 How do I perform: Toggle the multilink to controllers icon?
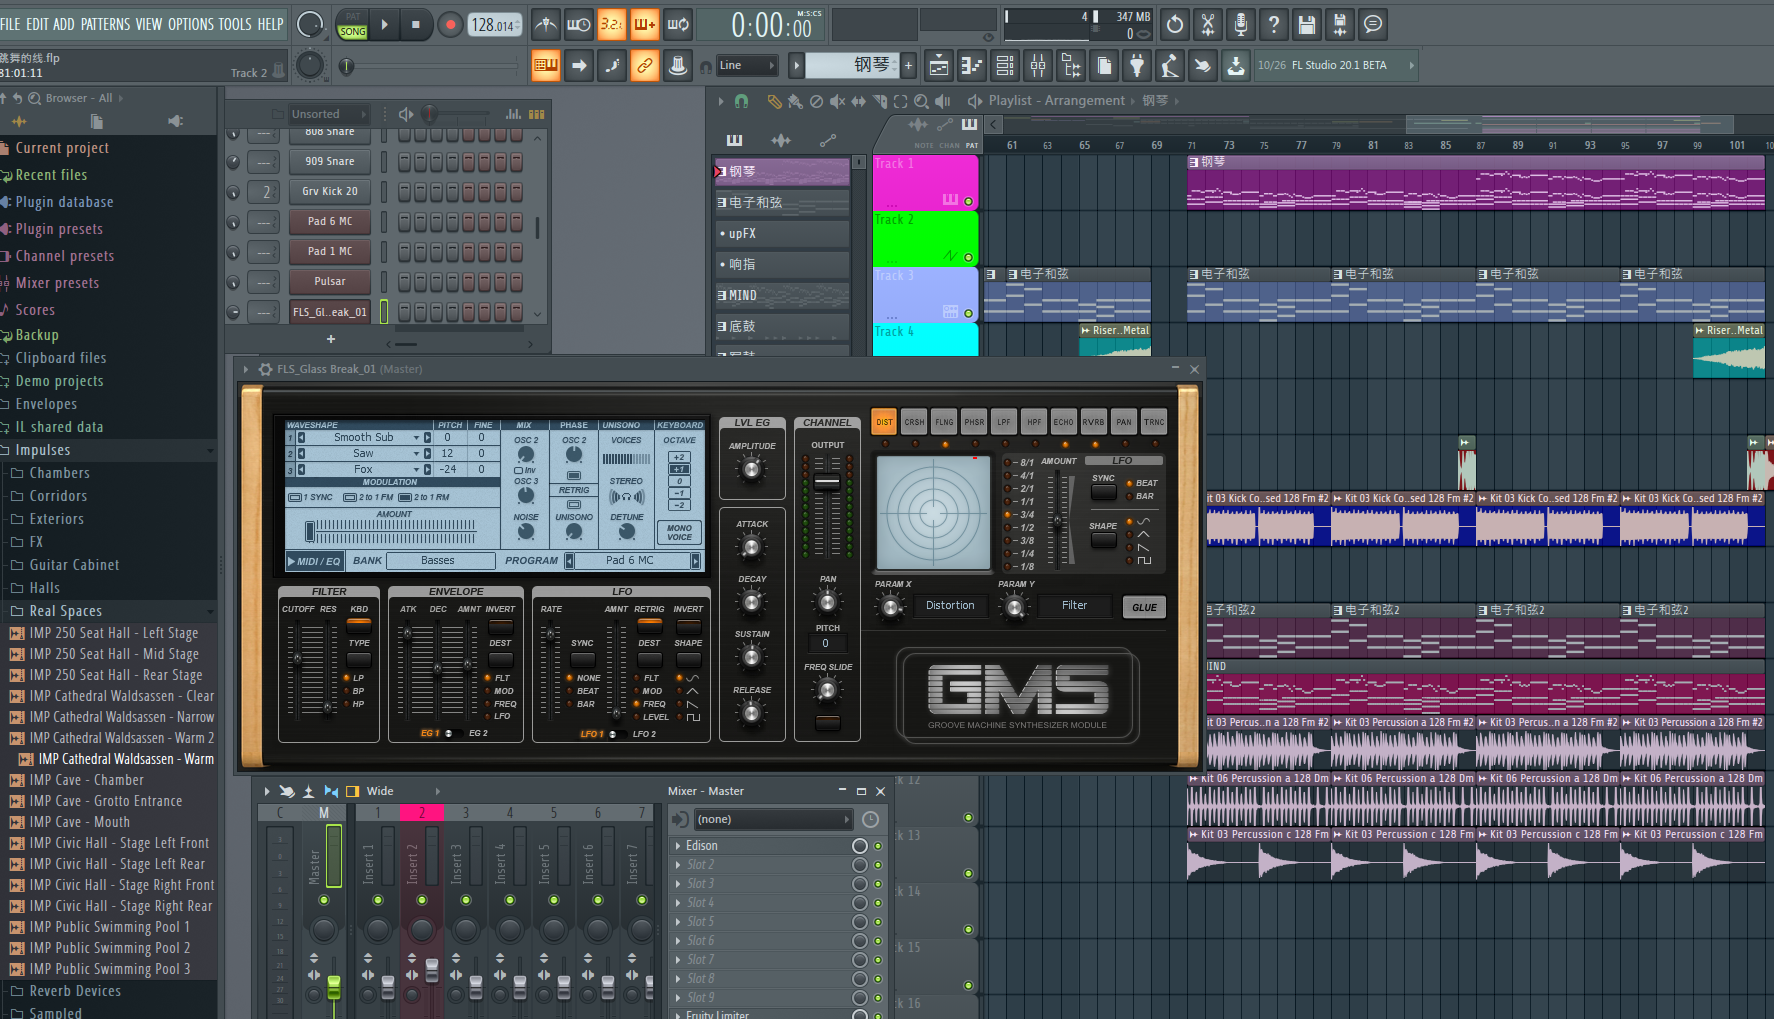coord(645,66)
